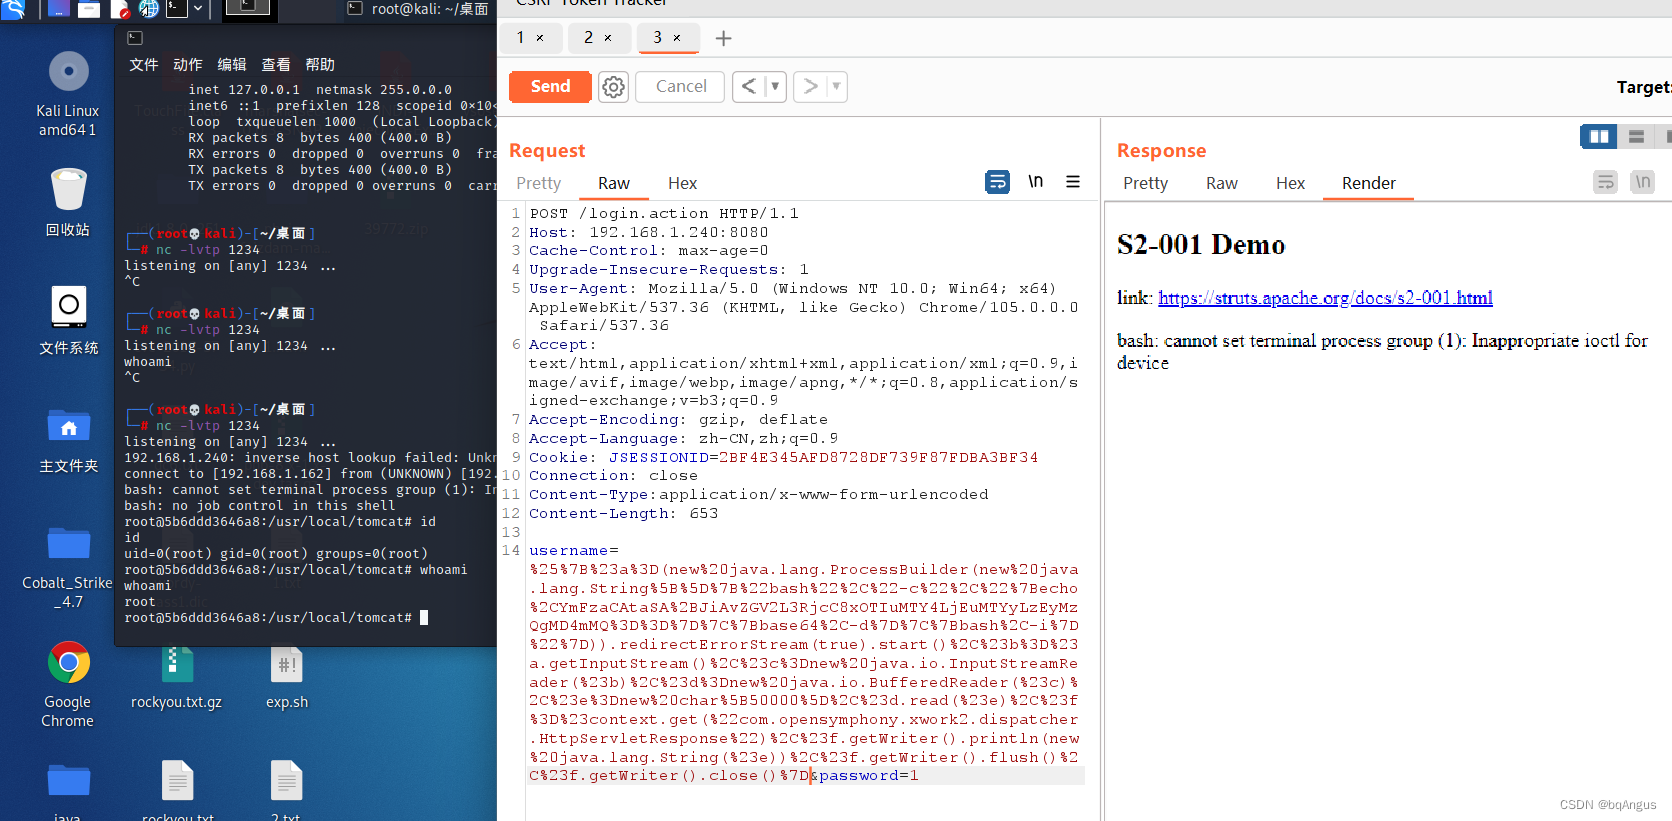This screenshot has height=821, width=1672.
Task: Open the terminal launcher in the panel
Action: tap(177, 9)
